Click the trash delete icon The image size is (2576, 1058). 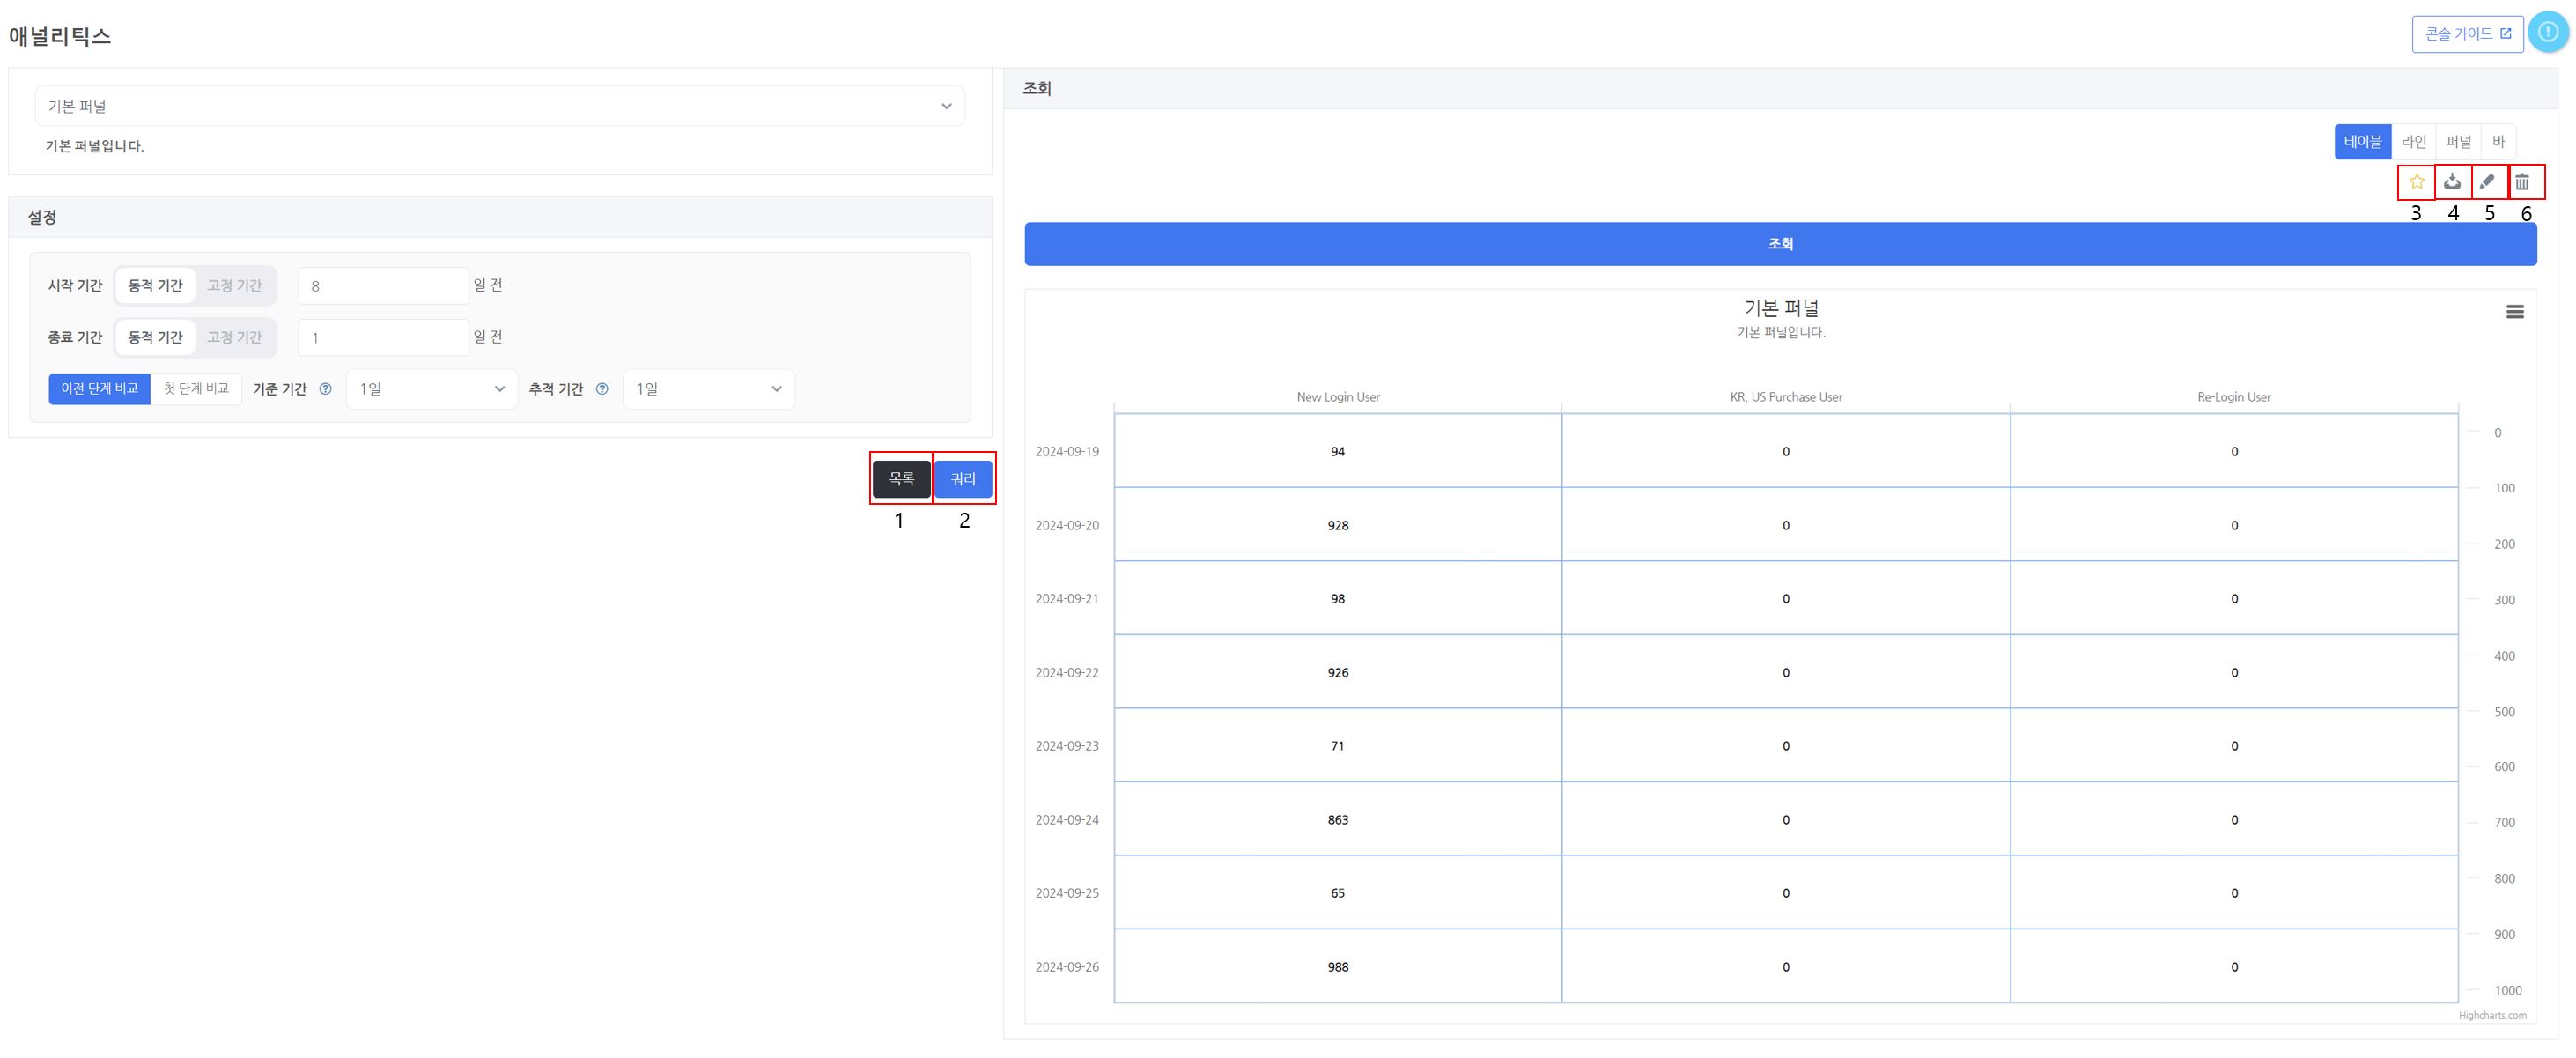coord(2523,182)
